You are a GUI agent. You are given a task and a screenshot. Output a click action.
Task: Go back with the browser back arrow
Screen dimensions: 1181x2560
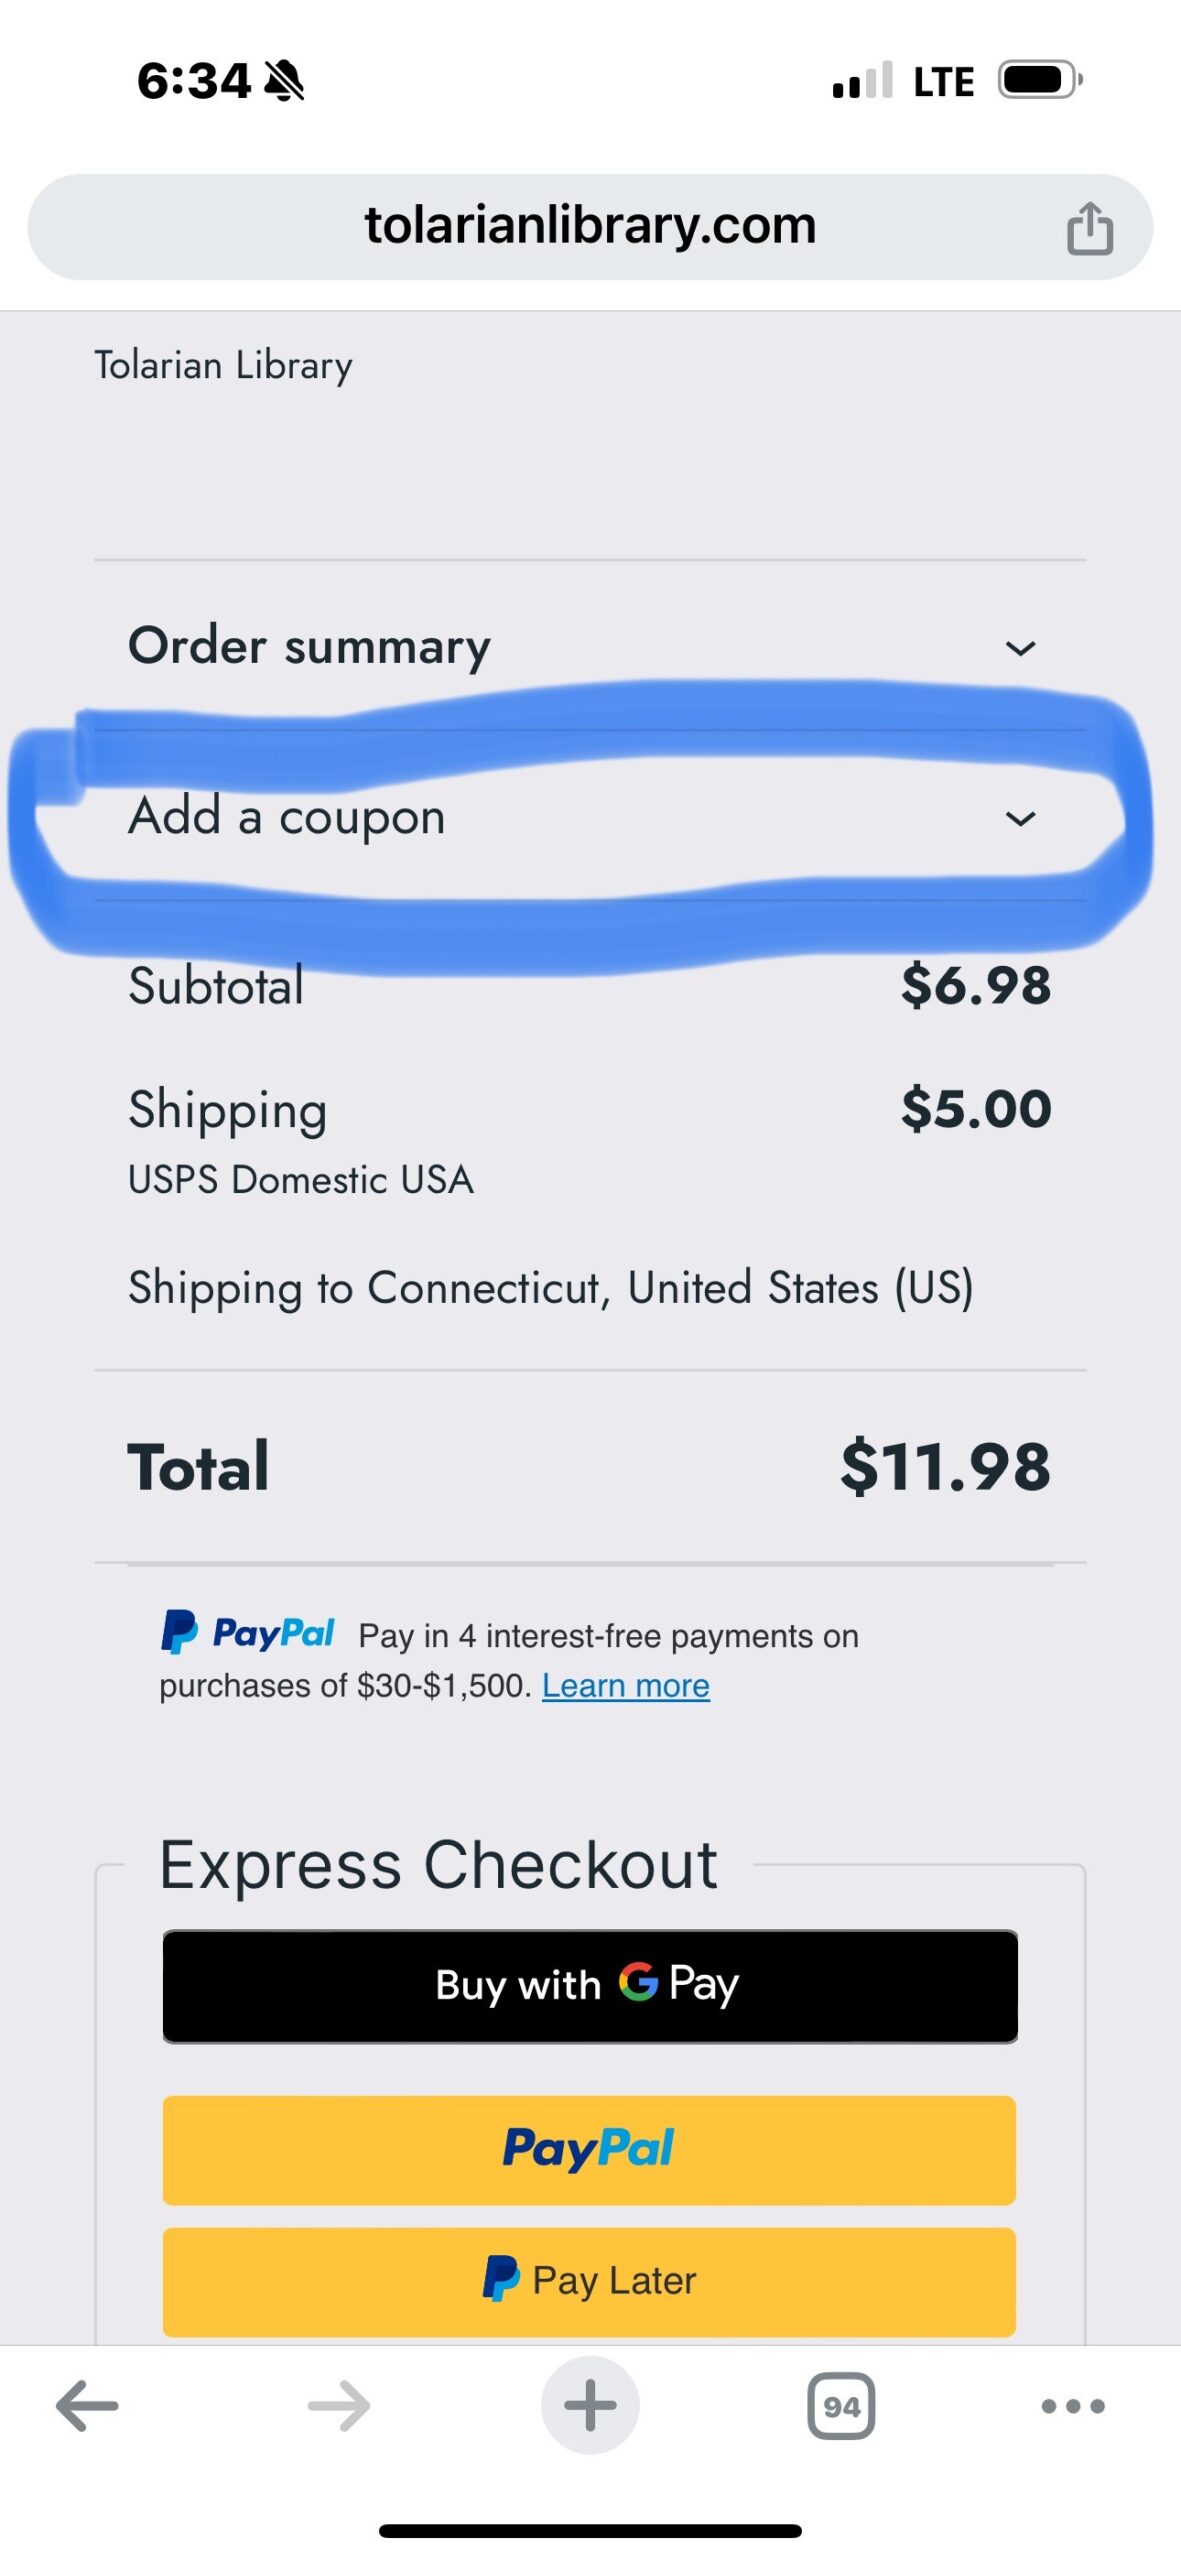(x=87, y=2405)
